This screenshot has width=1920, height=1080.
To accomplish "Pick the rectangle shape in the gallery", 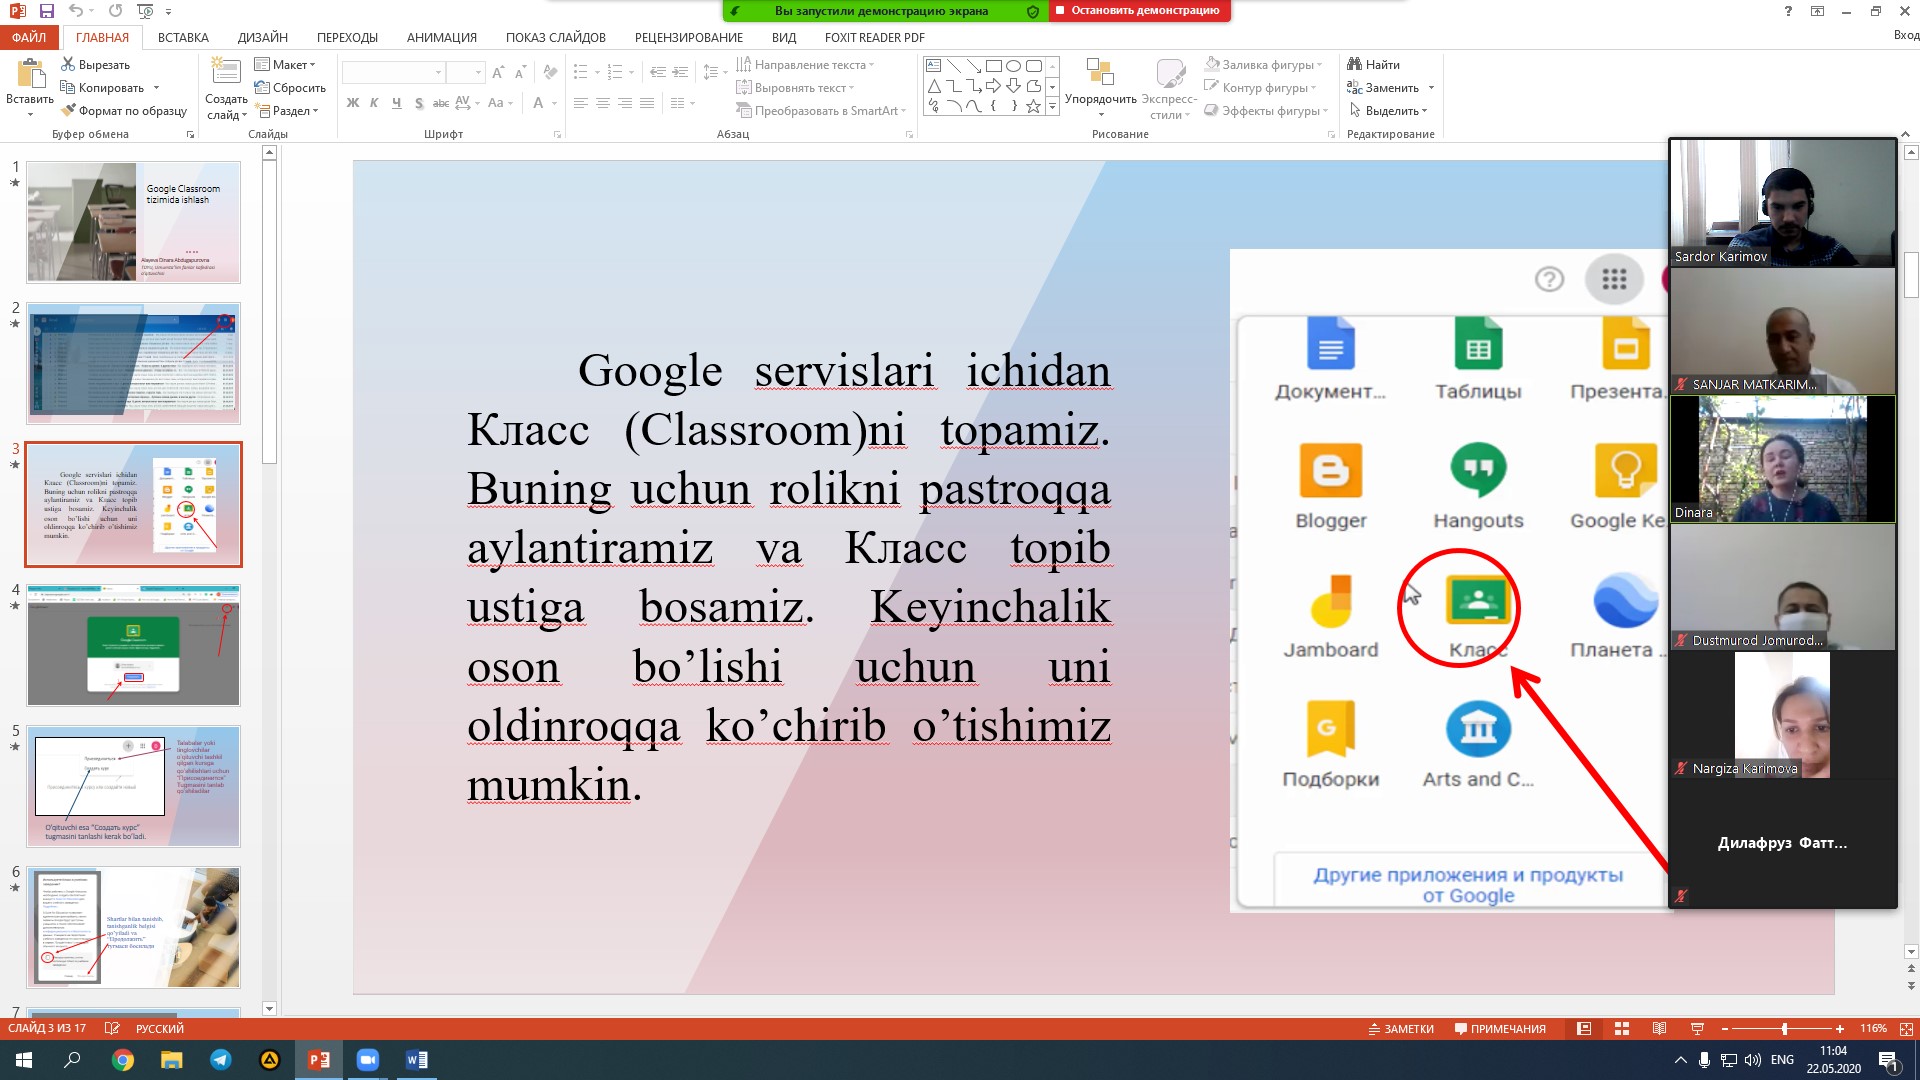I will coord(993,66).
